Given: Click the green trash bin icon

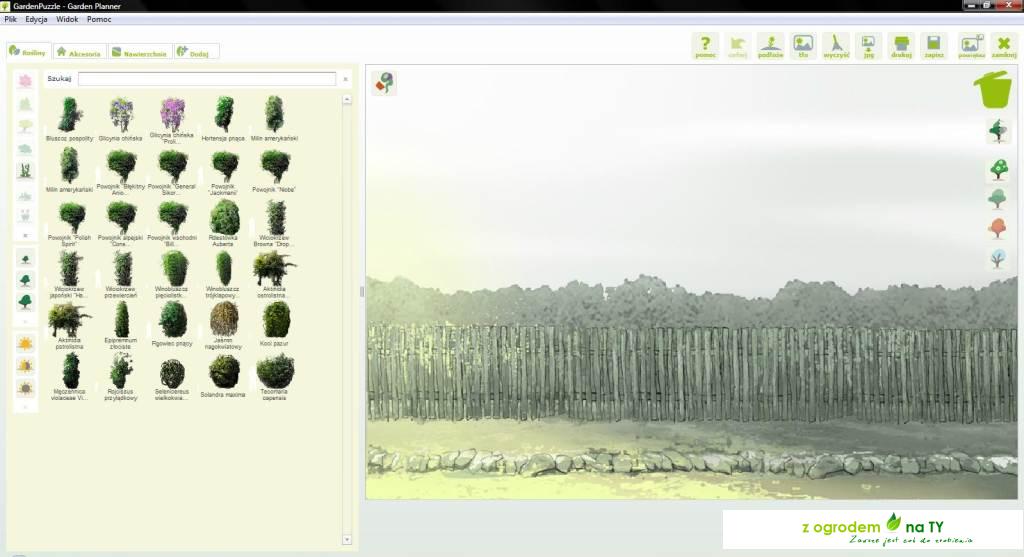Looking at the screenshot, I should click(x=993, y=89).
